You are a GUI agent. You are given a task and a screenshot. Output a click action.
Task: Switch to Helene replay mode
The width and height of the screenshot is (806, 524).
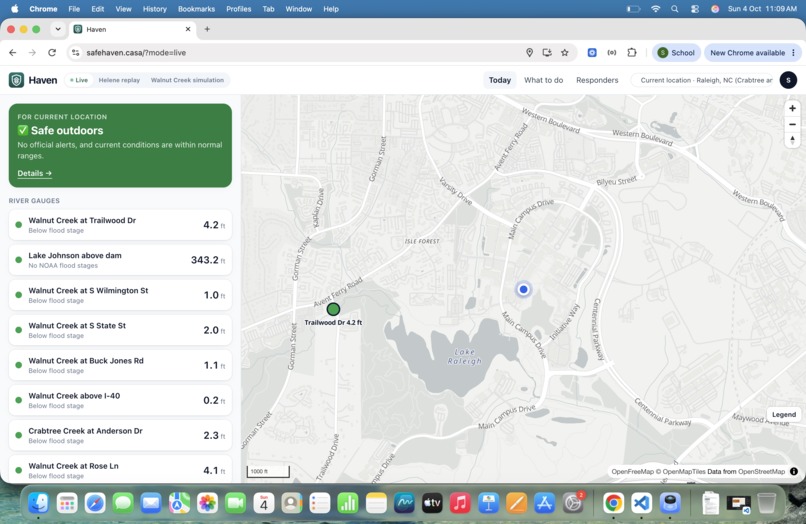[119, 80]
